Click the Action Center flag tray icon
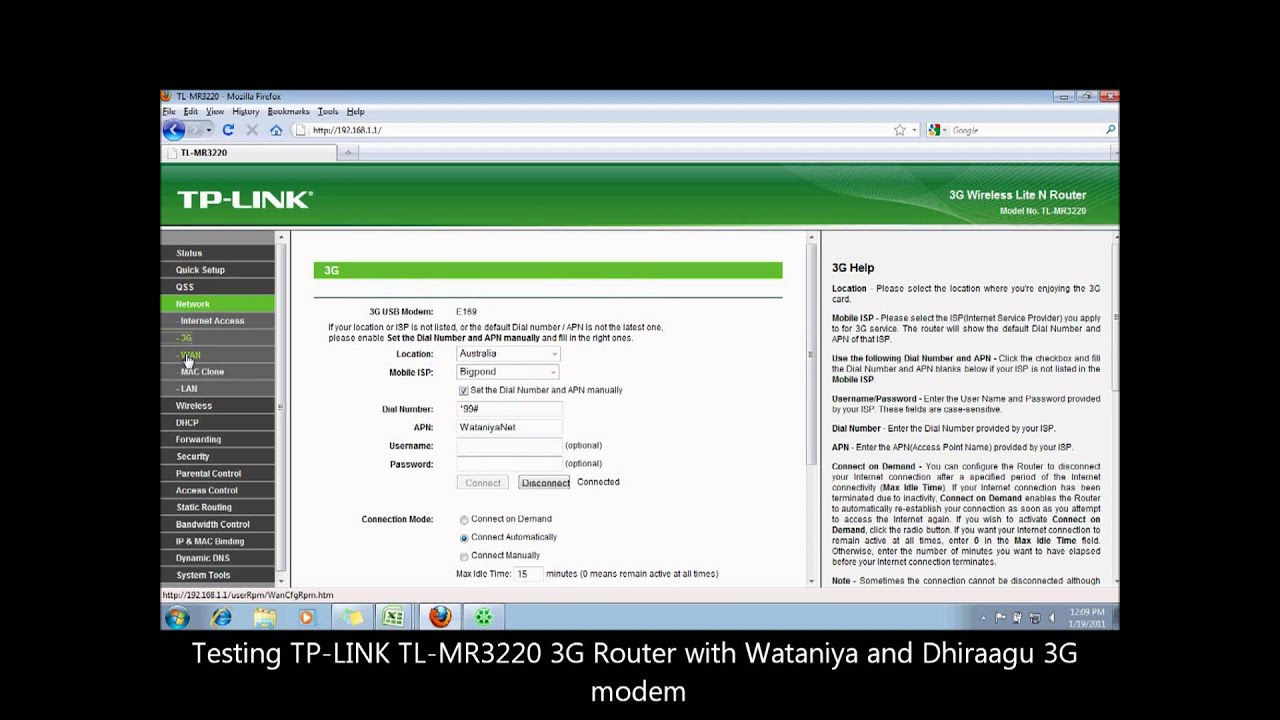The image size is (1280, 720). pyautogui.click(x=1001, y=618)
